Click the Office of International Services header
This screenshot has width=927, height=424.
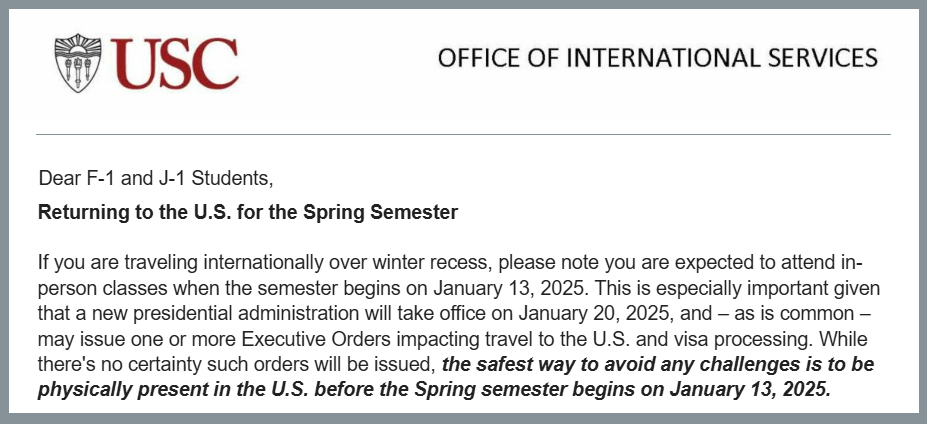tap(657, 57)
